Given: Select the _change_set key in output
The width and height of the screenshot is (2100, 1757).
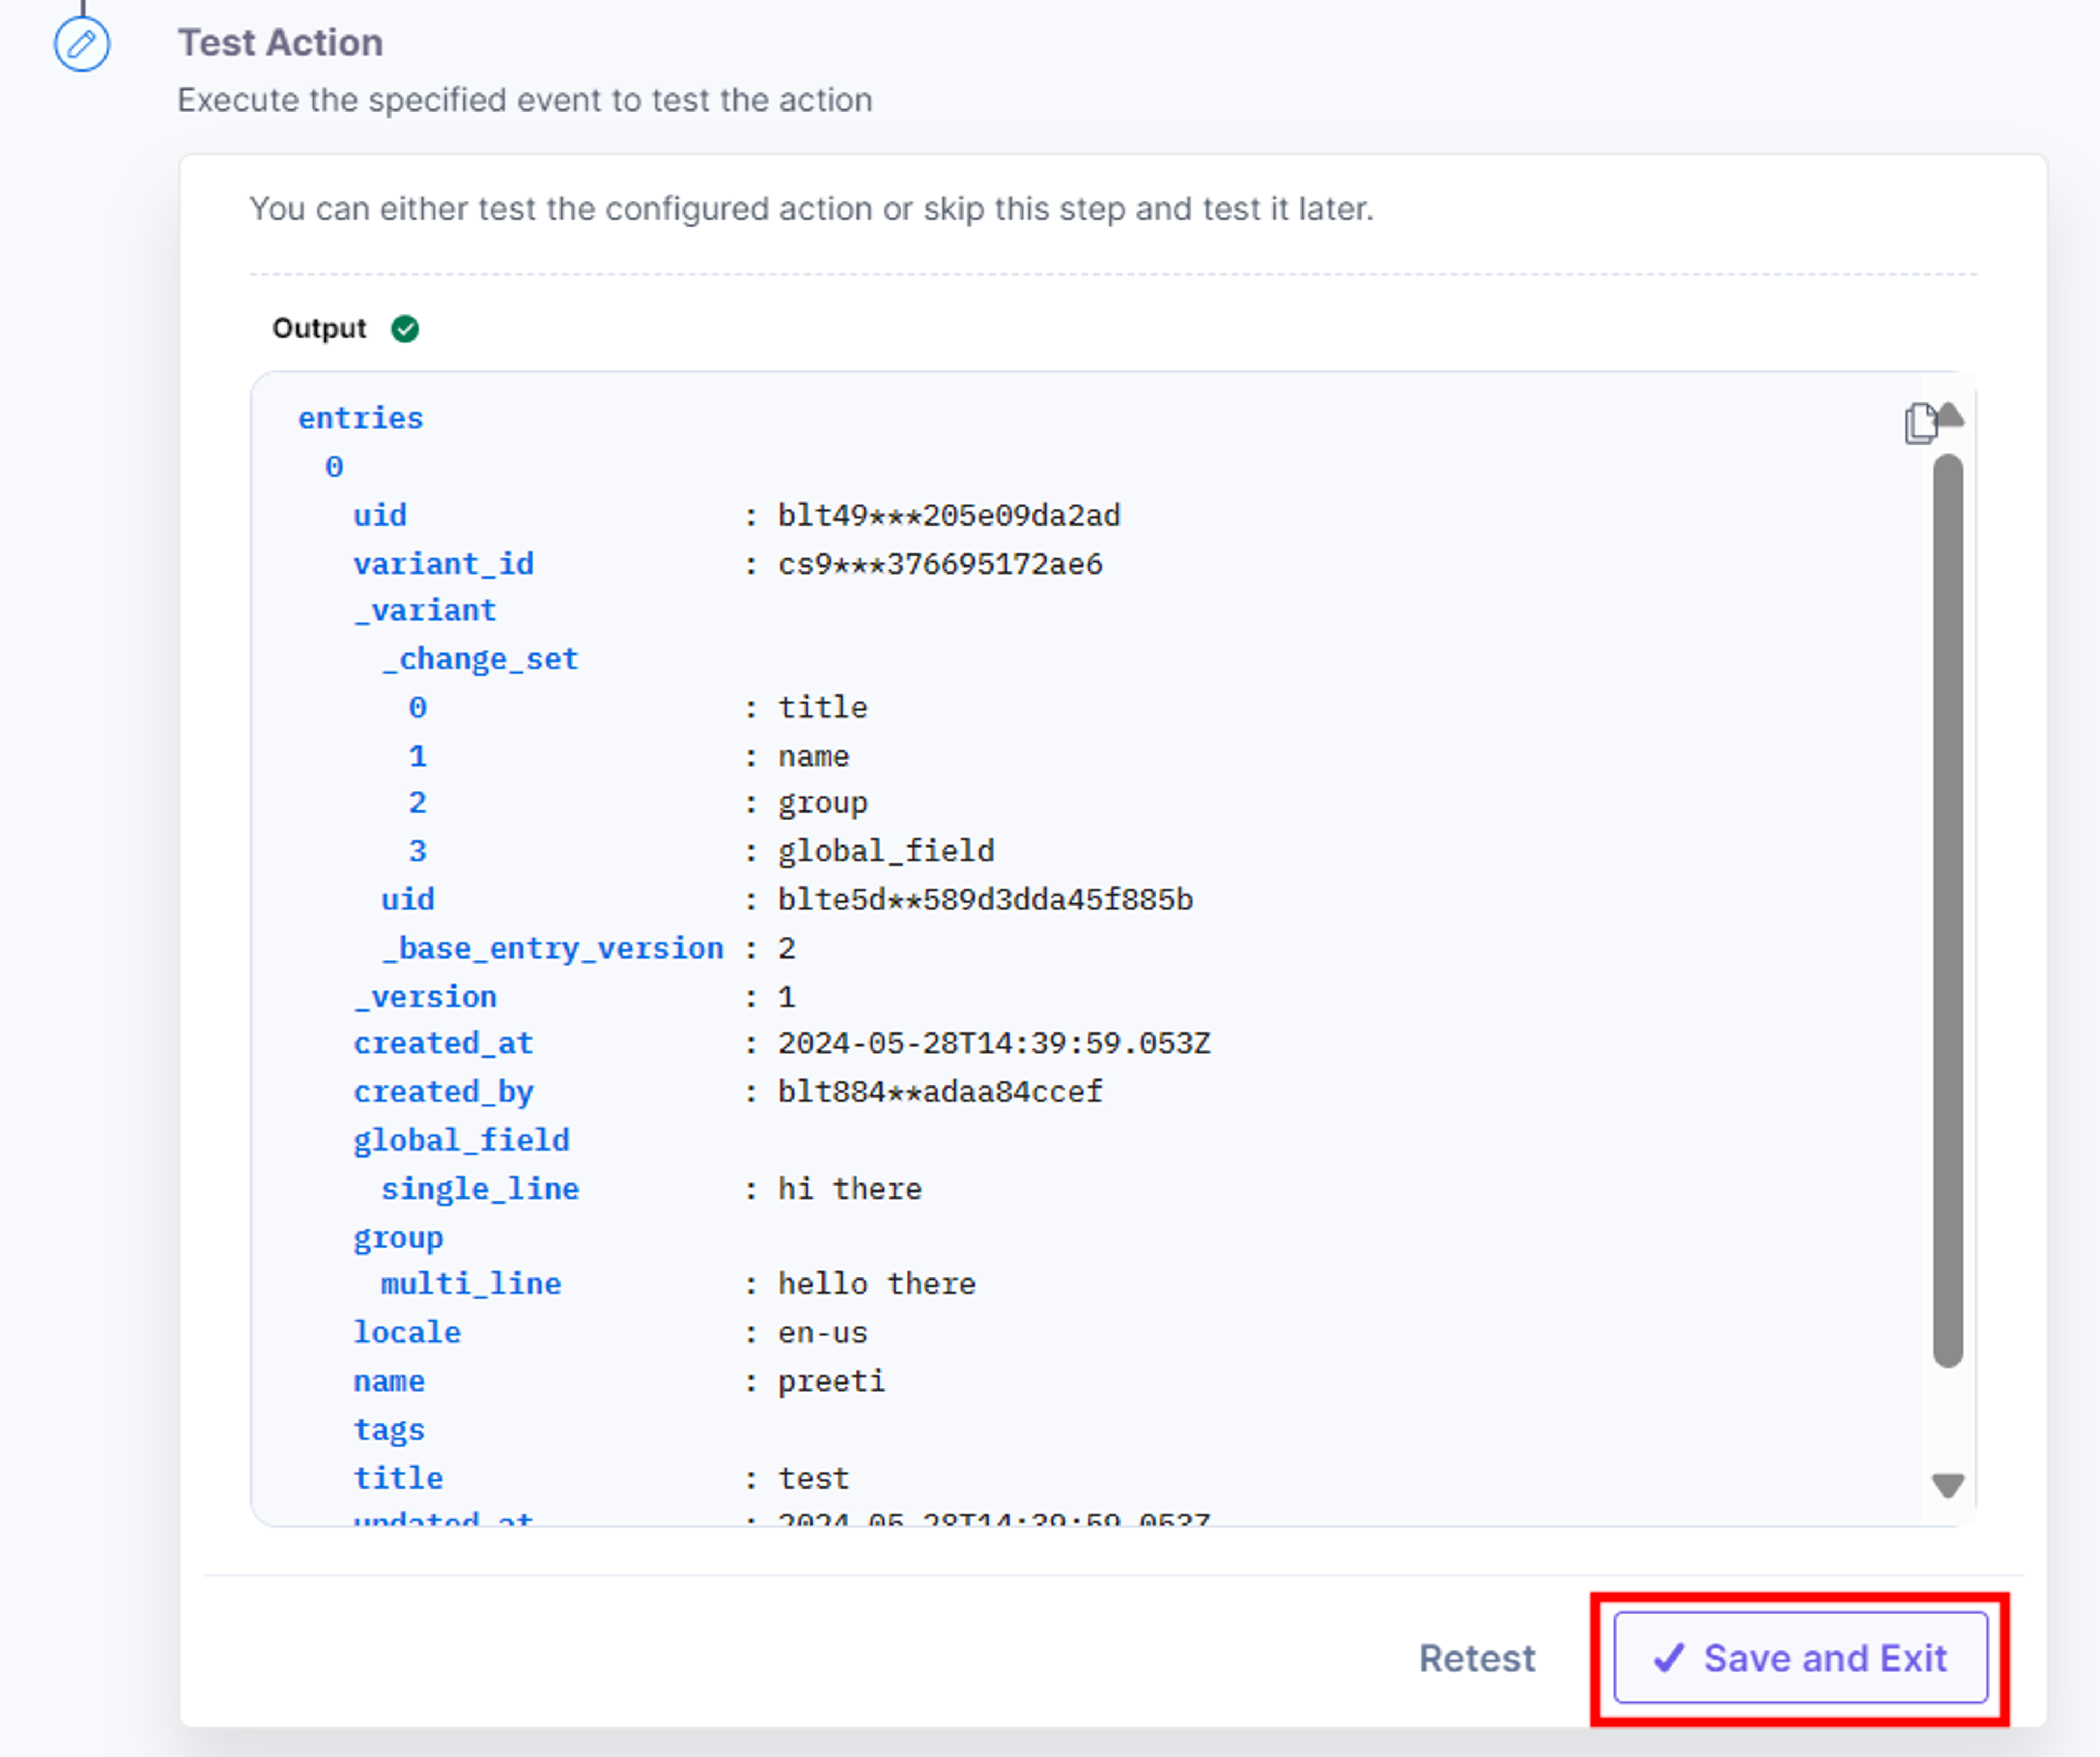Looking at the screenshot, I should (x=480, y=659).
